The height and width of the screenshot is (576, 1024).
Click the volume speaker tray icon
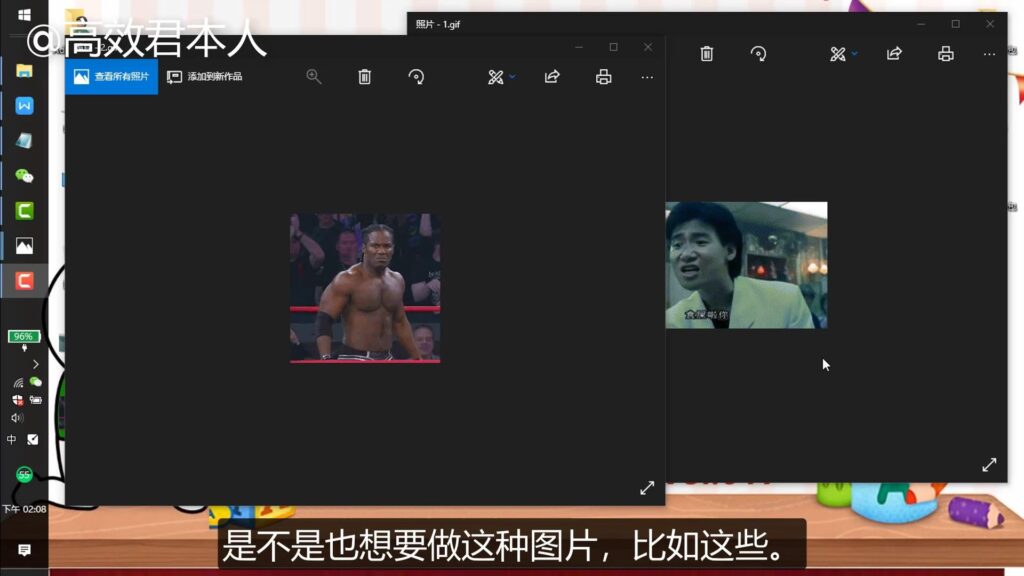point(17,418)
